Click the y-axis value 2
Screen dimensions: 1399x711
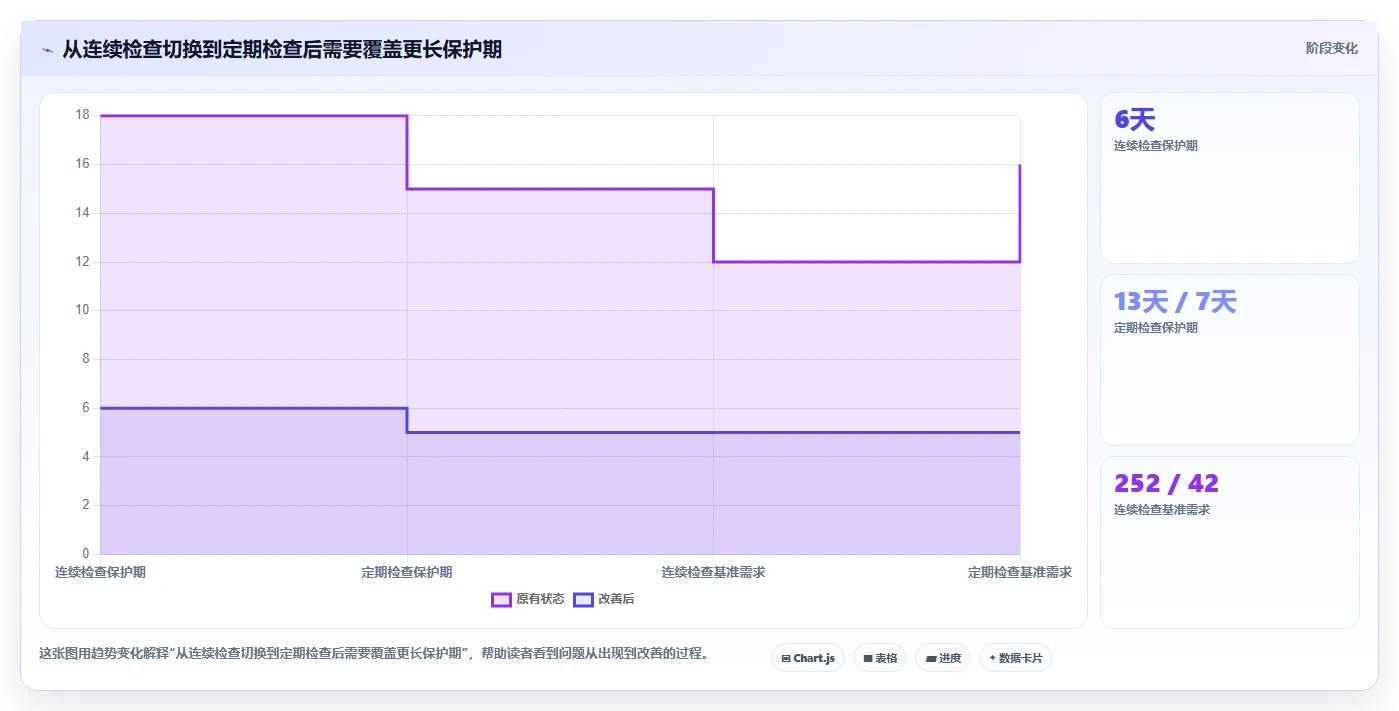85,505
